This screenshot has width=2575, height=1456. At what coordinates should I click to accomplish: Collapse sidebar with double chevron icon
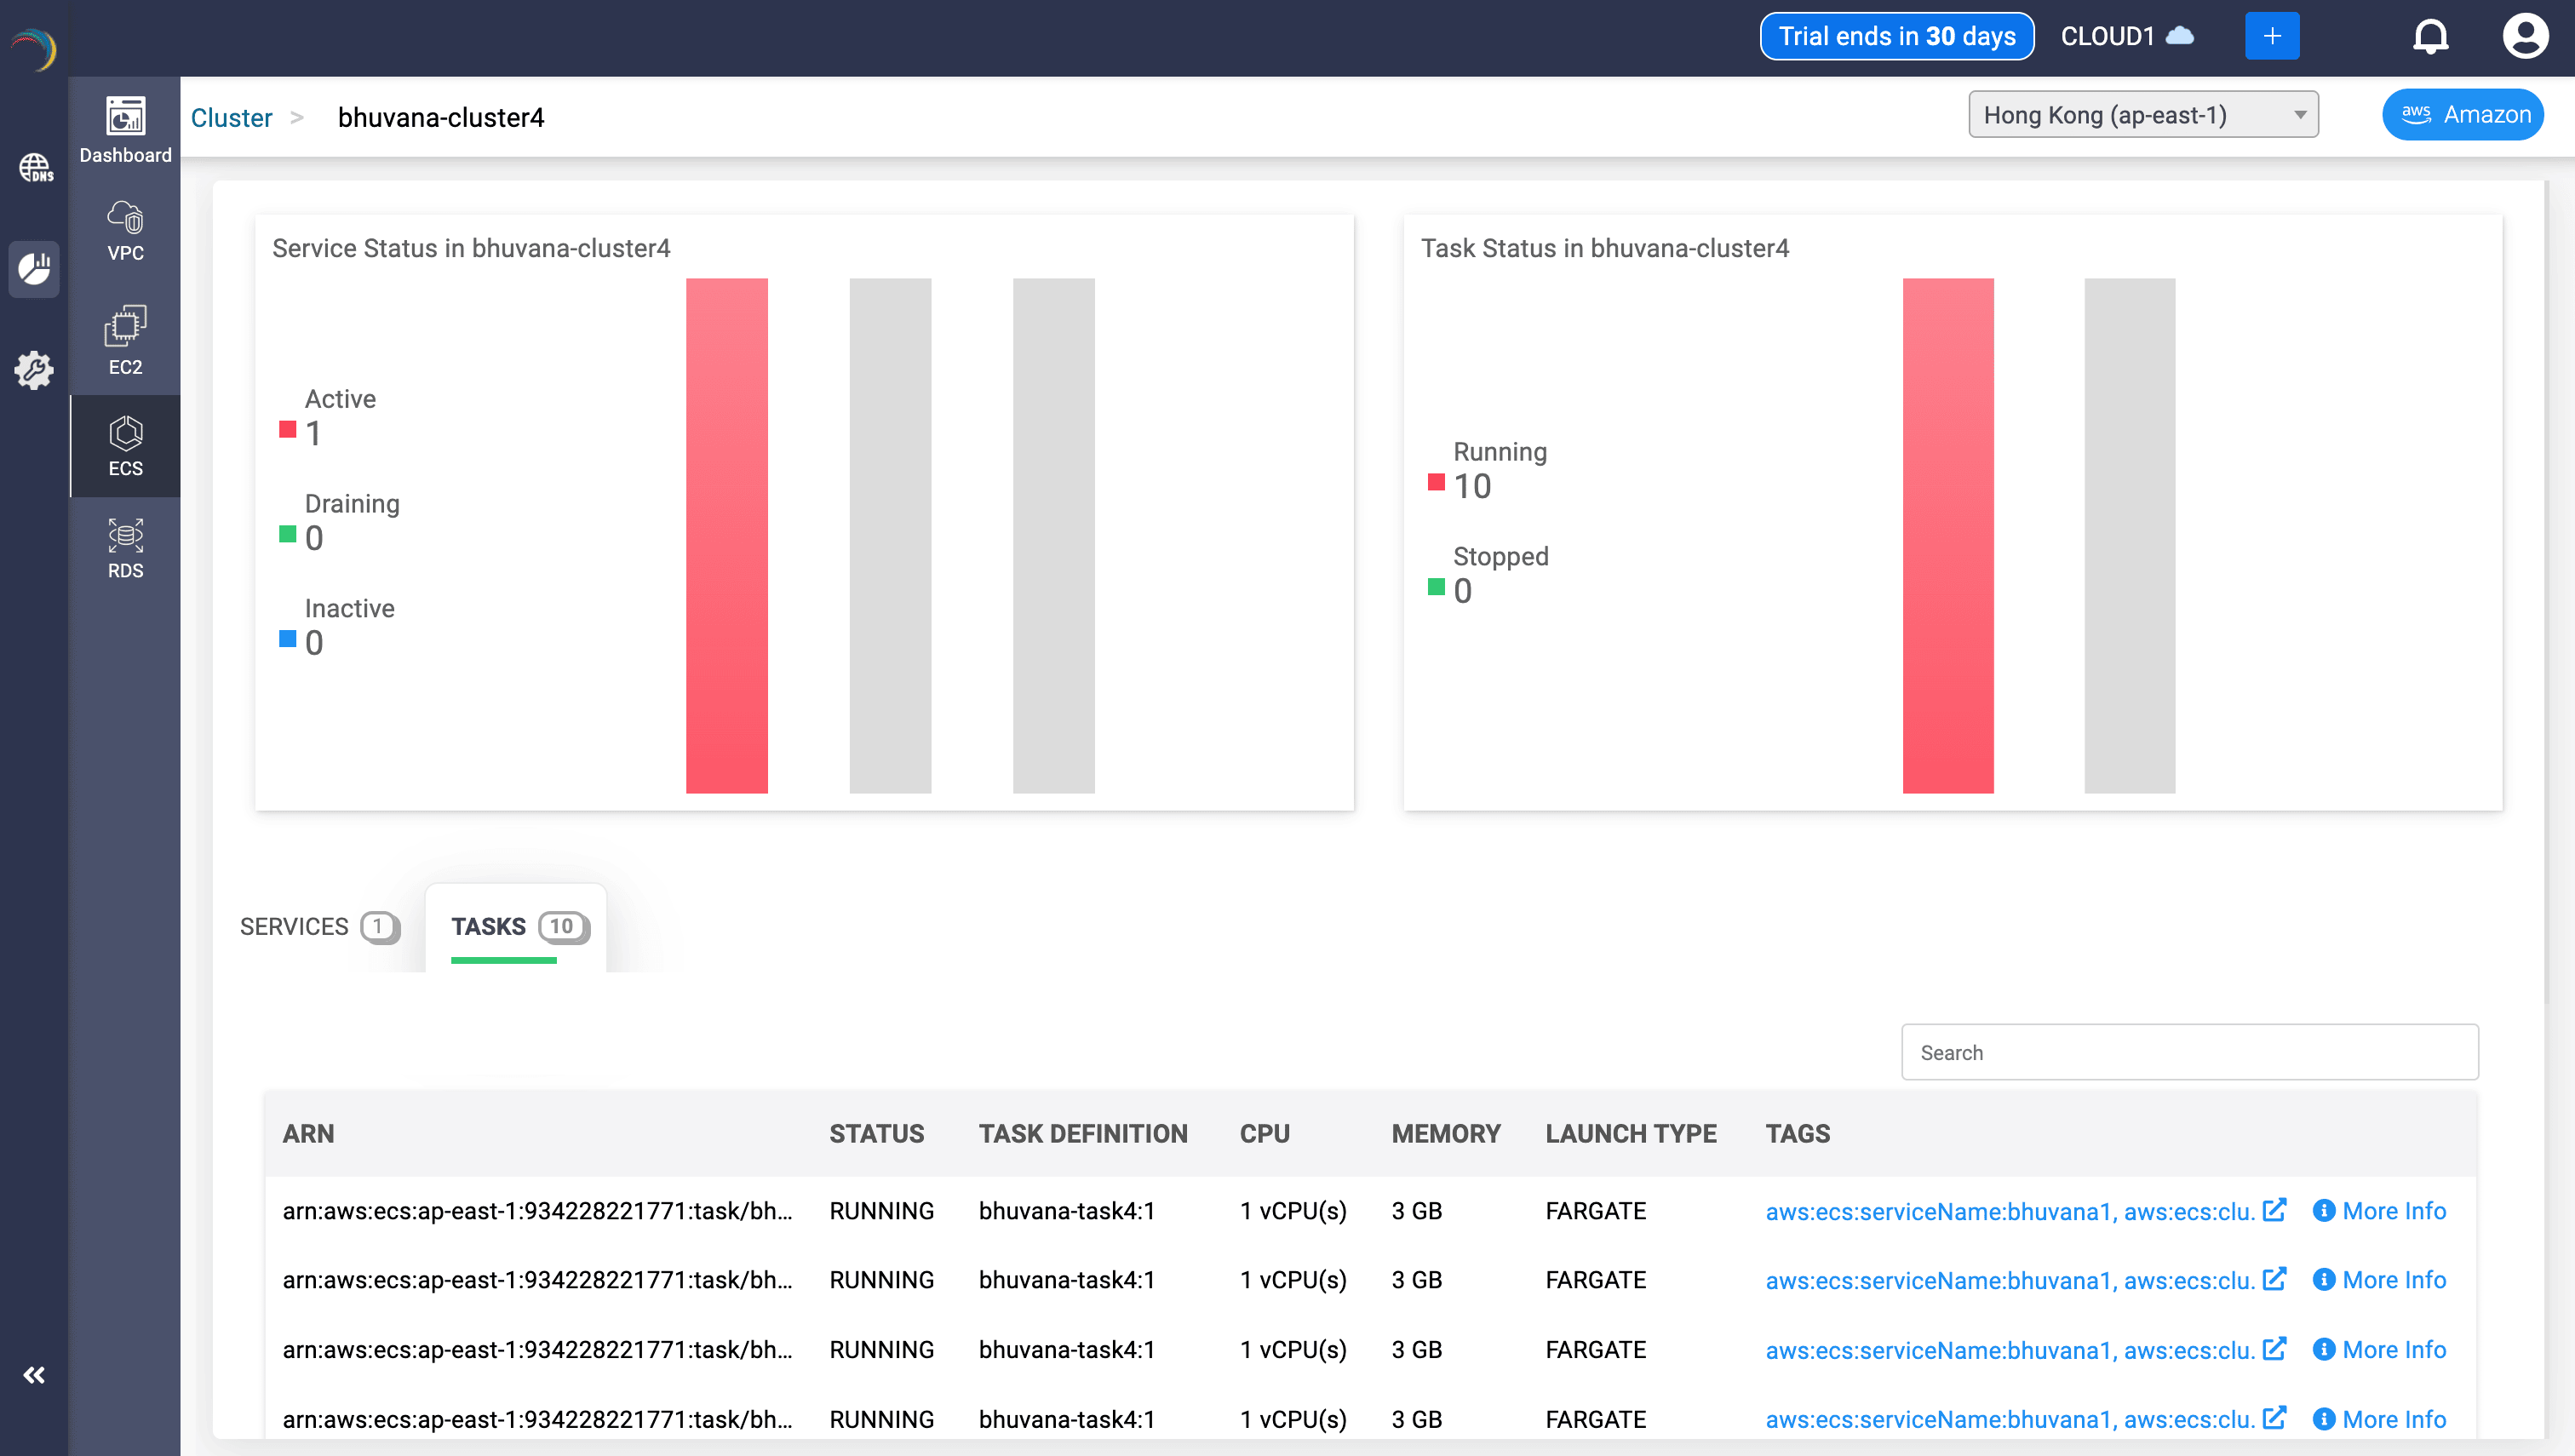pos(34,1375)
